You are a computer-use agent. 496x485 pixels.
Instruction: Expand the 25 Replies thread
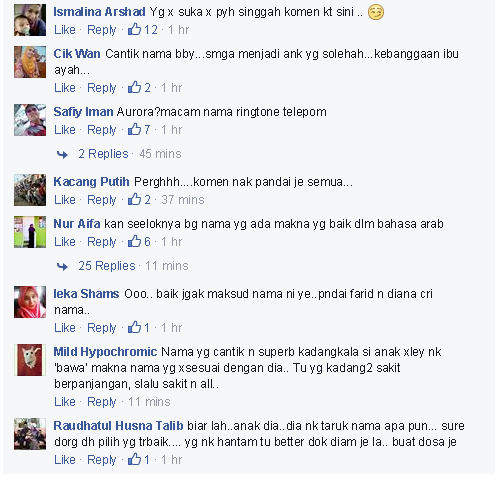[x=107, y=266]
